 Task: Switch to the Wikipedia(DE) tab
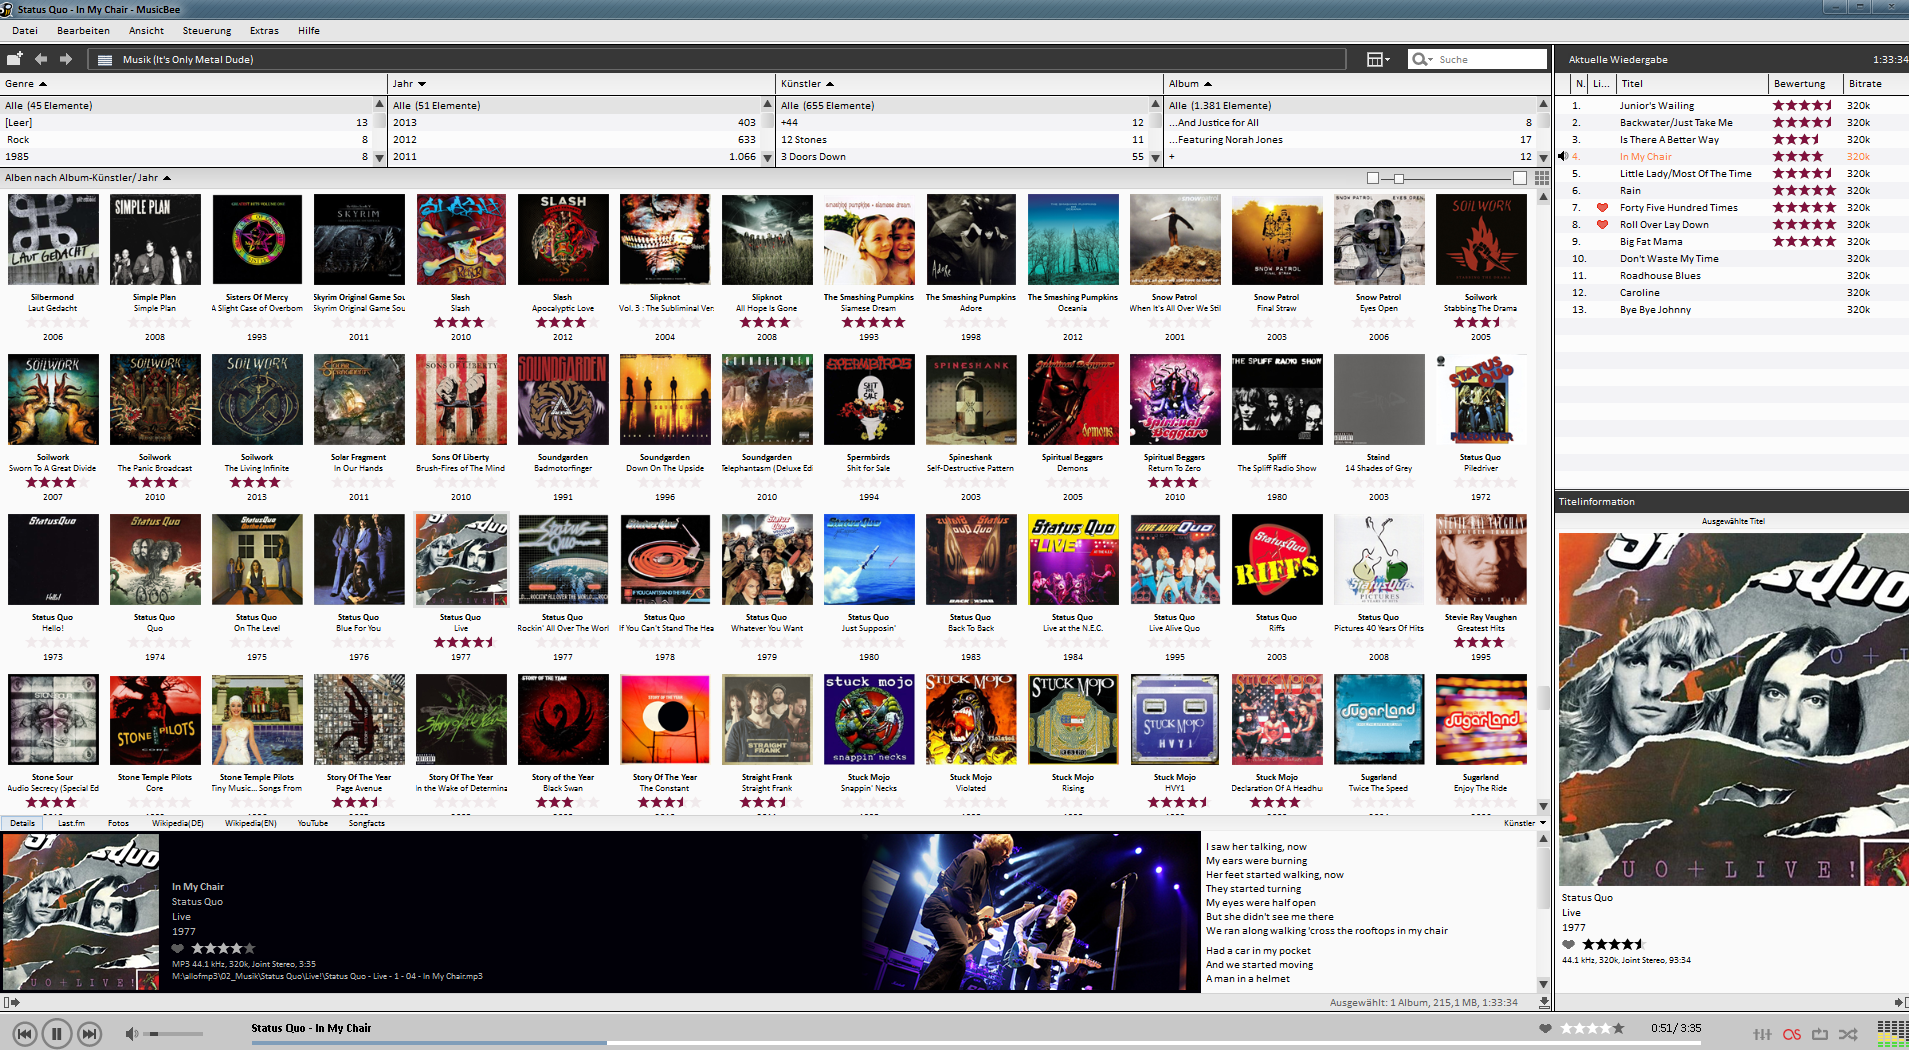[177, 823]
